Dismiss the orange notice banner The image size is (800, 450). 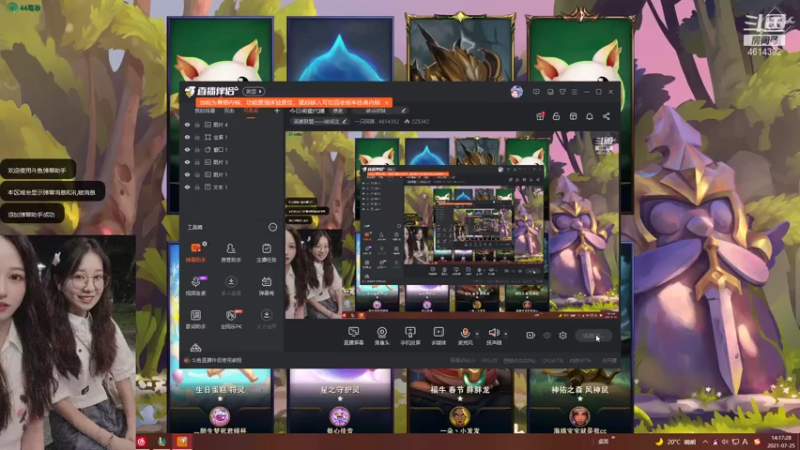tap(387, 103)
